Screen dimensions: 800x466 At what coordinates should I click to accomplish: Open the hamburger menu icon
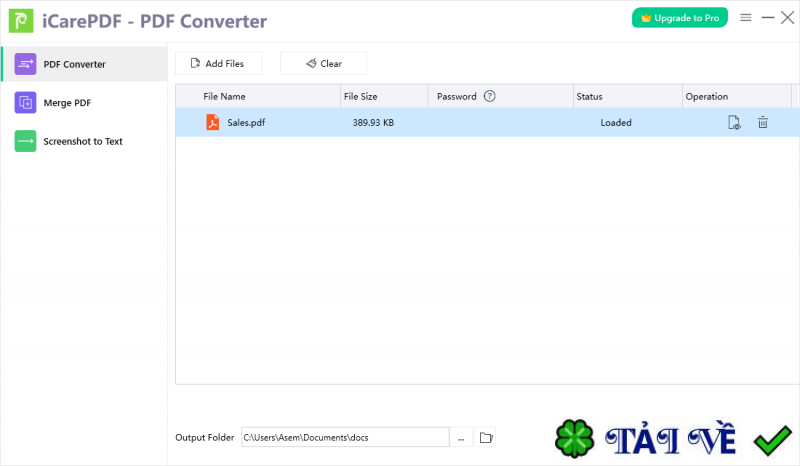(x=745, y=18)
